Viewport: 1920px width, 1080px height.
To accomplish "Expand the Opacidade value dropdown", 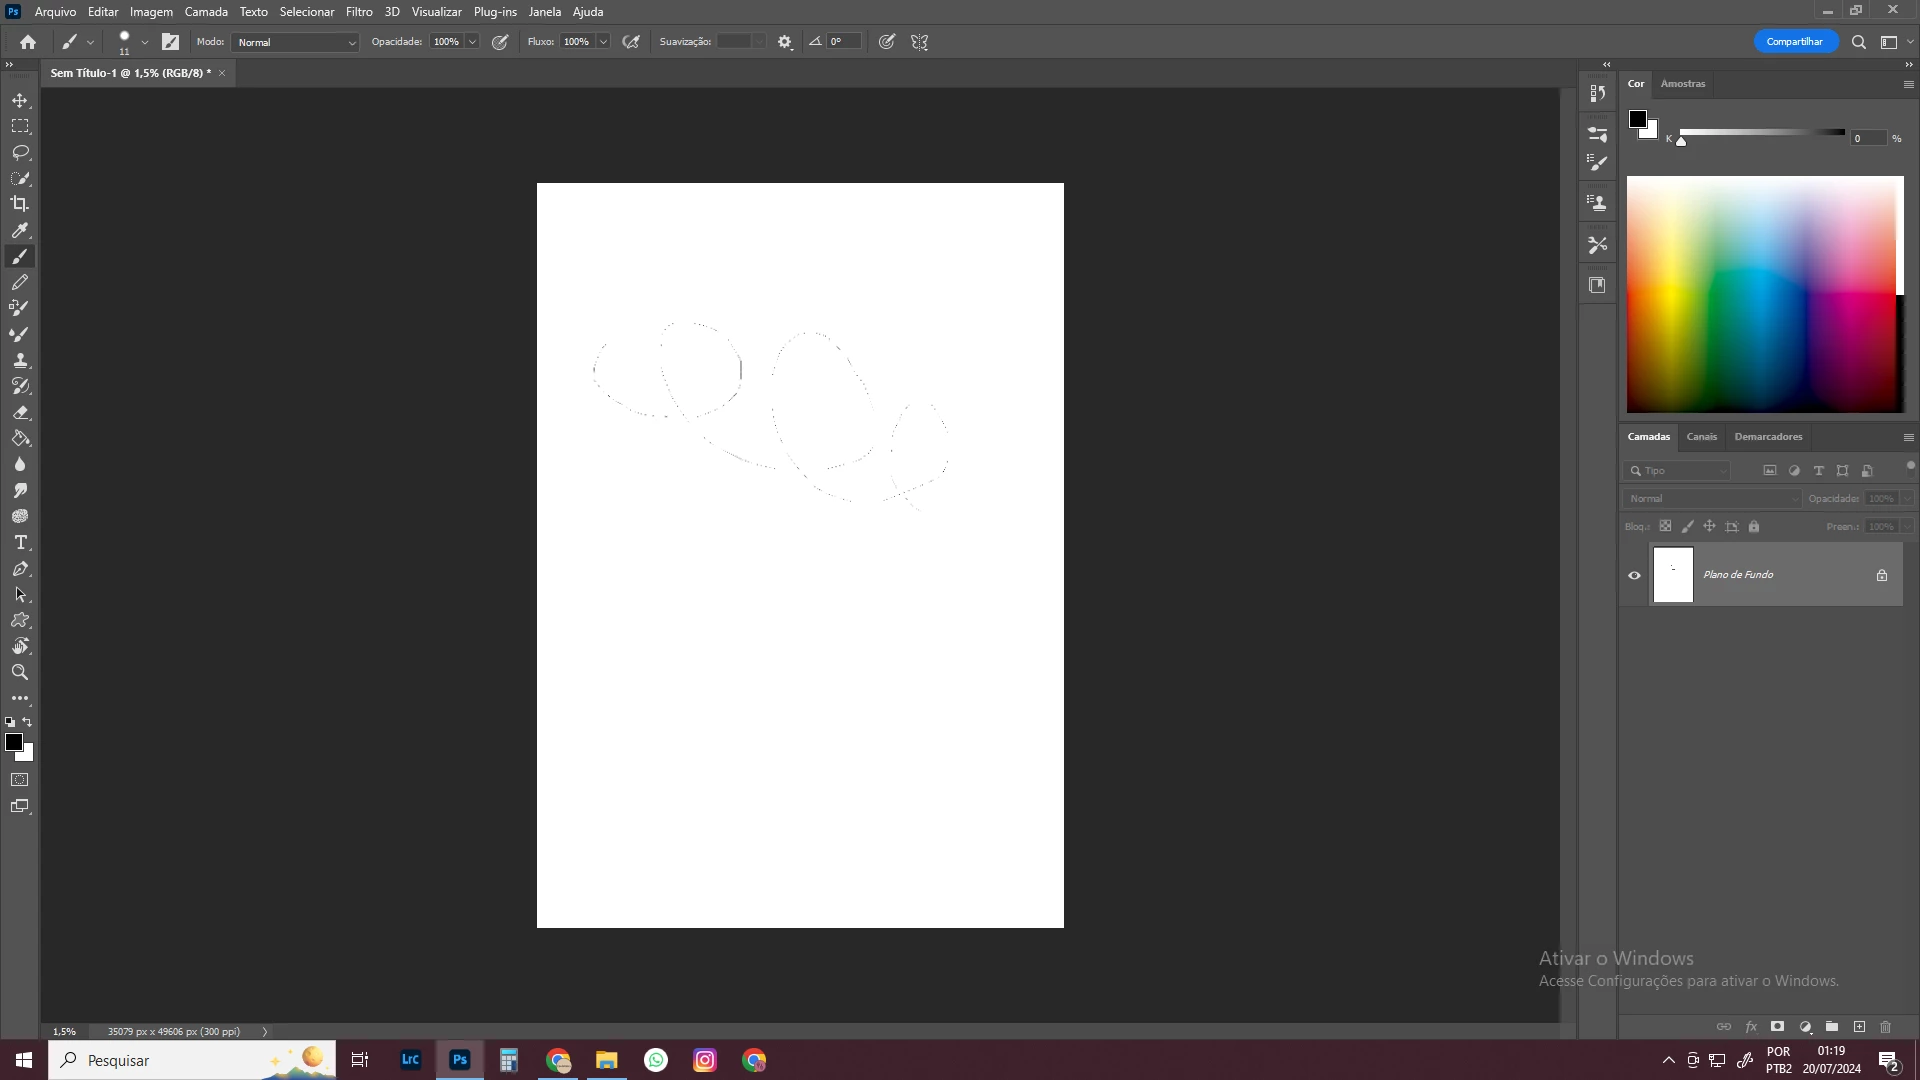I will tap(472, 42).
